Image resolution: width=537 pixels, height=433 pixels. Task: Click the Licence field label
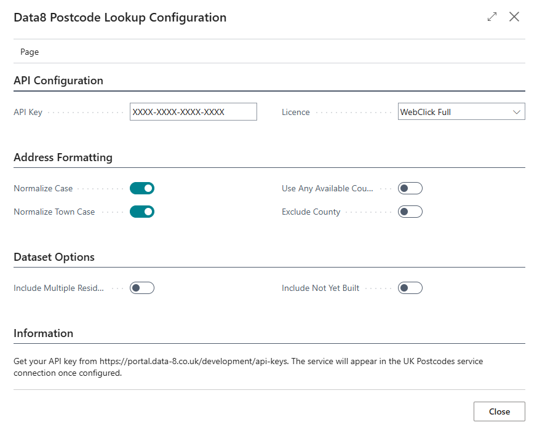pyautogui.click(x=296, y=112)
